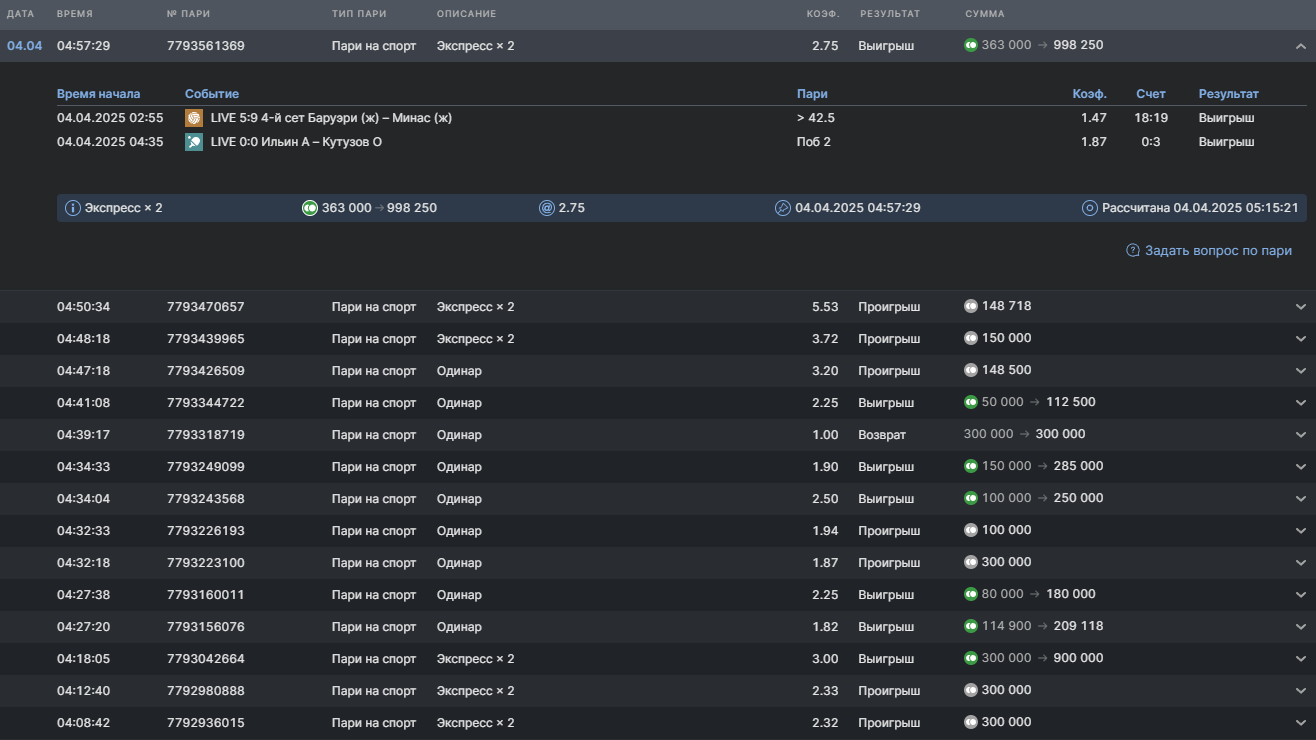Click the question mark icon by Задать вопрос
1316x740 pixels.
pyautogui.click(x=1133, y=251)
